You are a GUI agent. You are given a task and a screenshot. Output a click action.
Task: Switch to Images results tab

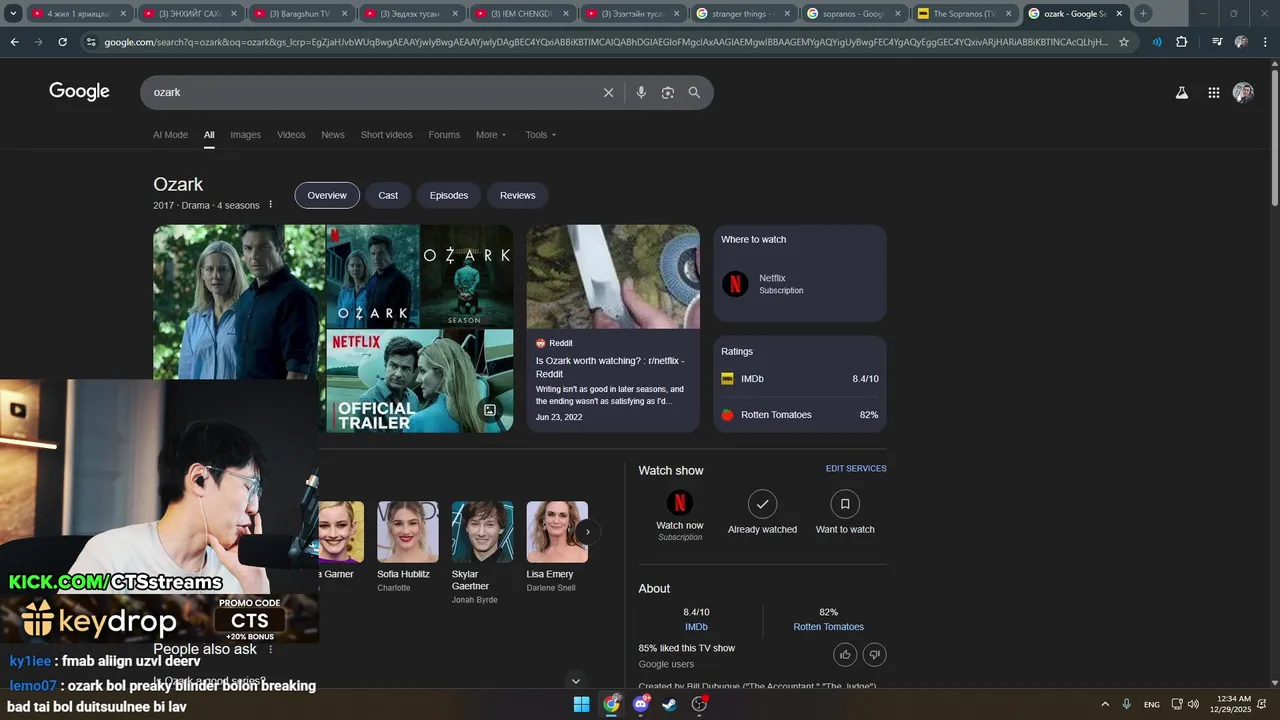(245, 135)
